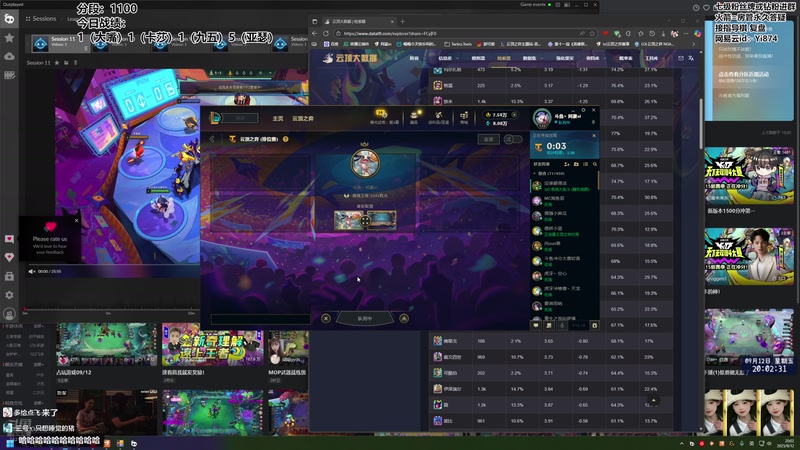Click round icon right of 队列中 button
This screenshot has width=800, height=450.
(404, 318)
